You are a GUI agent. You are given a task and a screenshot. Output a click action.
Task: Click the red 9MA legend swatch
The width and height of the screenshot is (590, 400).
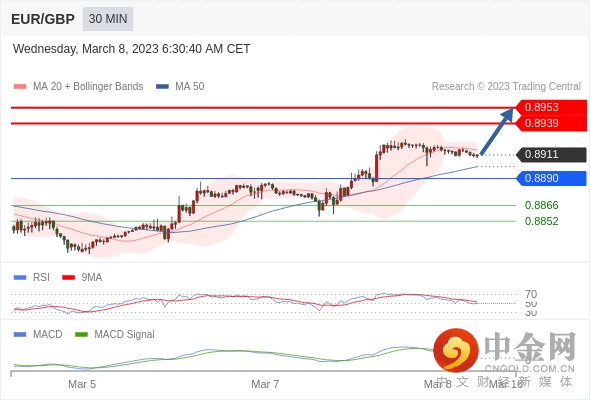(x=68, y=278)
